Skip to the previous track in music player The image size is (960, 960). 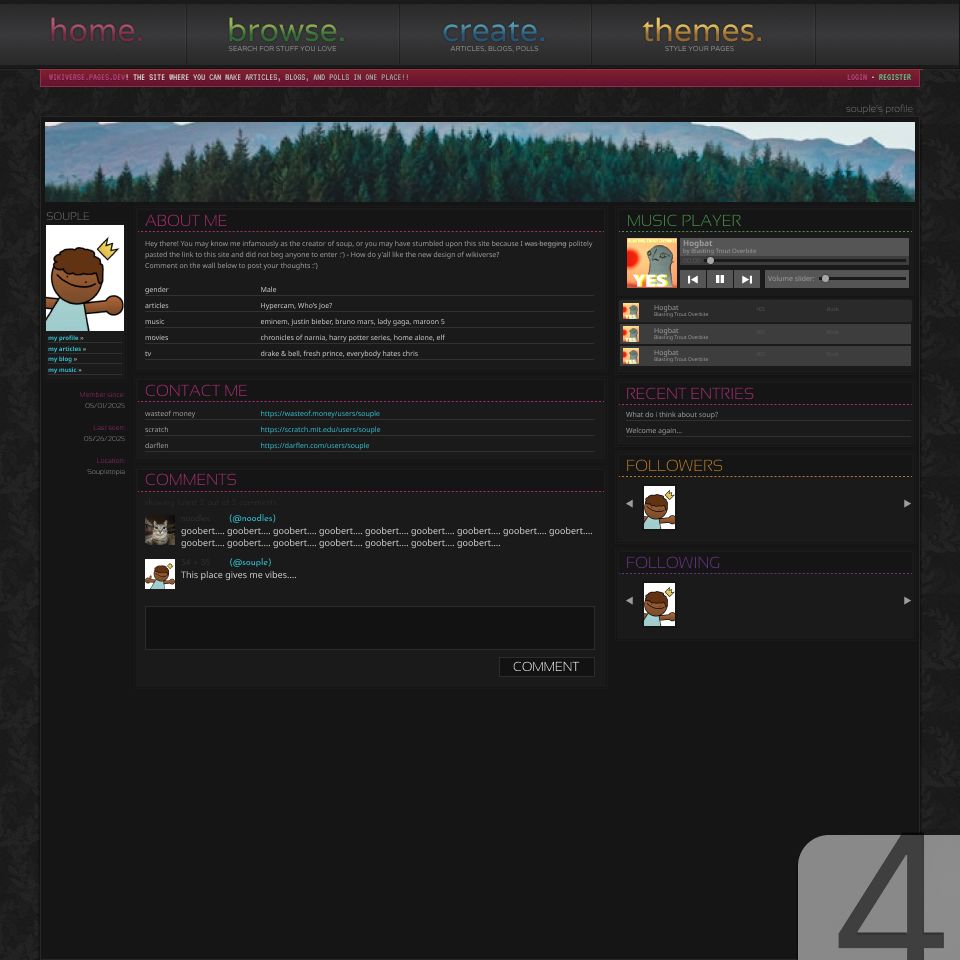click(692, 279)
